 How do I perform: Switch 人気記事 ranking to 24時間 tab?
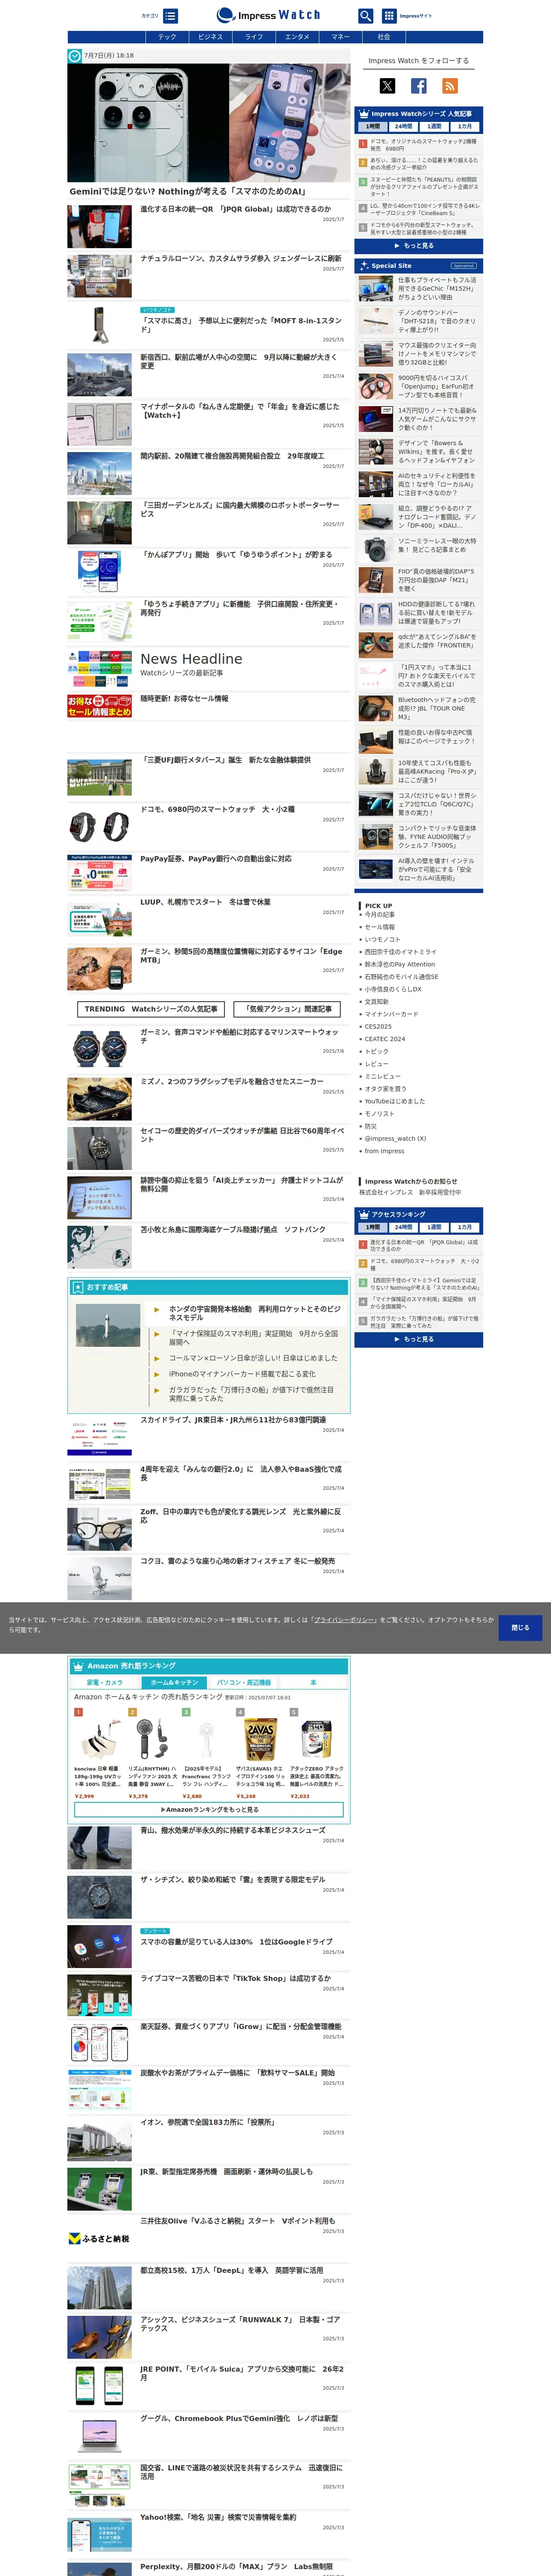click(x=403, y=127)
